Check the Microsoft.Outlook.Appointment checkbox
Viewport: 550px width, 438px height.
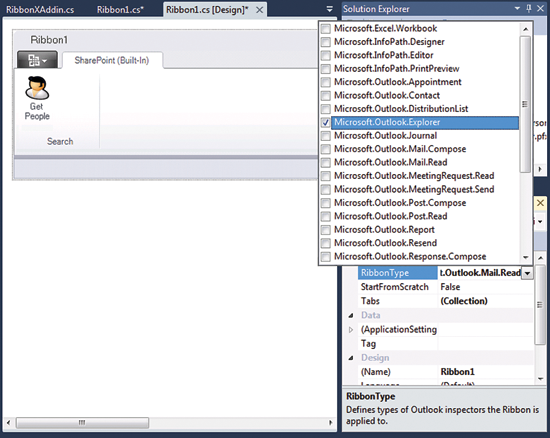point(326,82)
